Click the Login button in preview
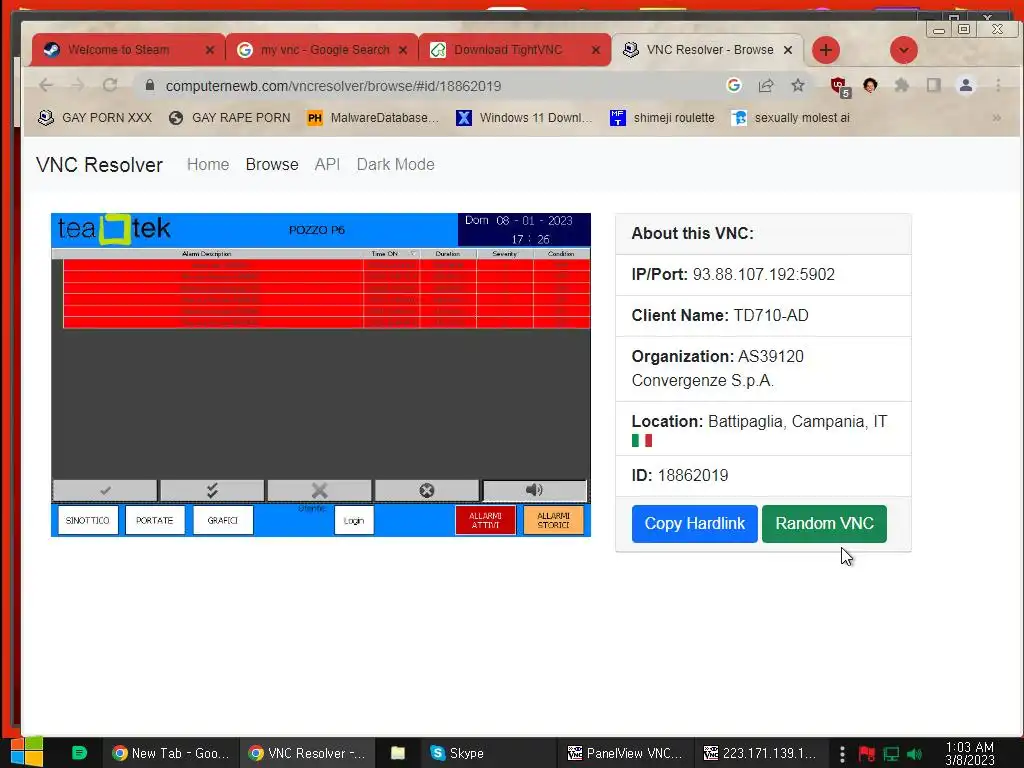Viewport: 1024px width, 768px height. [x=354, y=520]
